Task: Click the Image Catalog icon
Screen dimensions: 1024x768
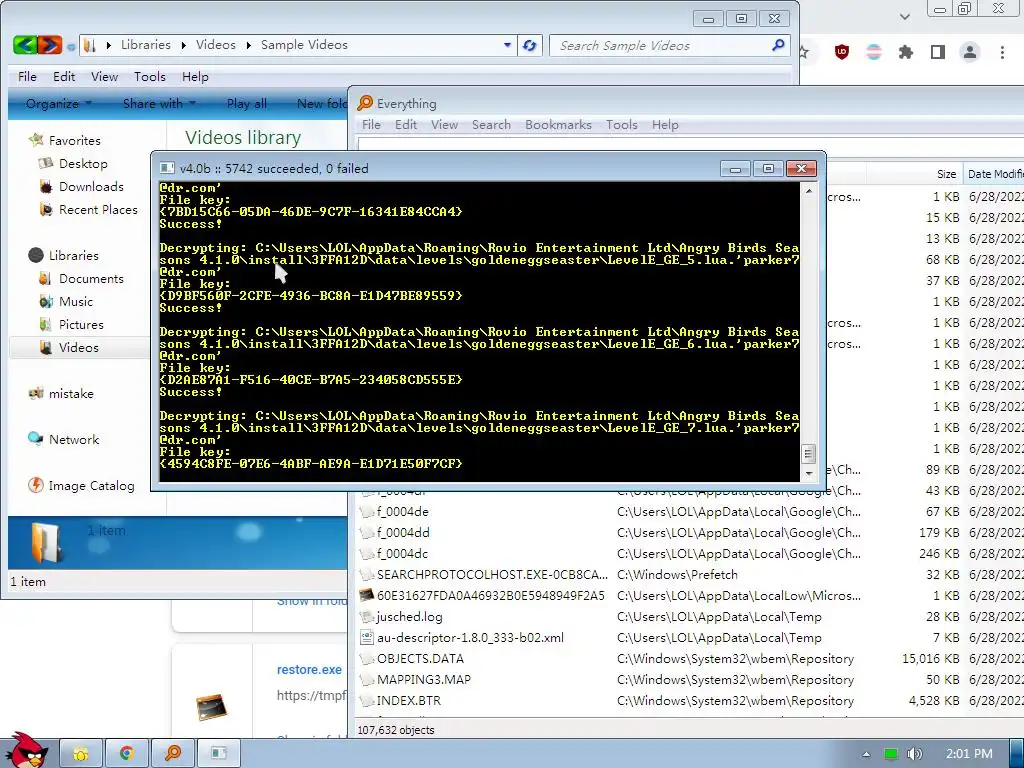Action: pyautogui.click(x=36, y=485)
